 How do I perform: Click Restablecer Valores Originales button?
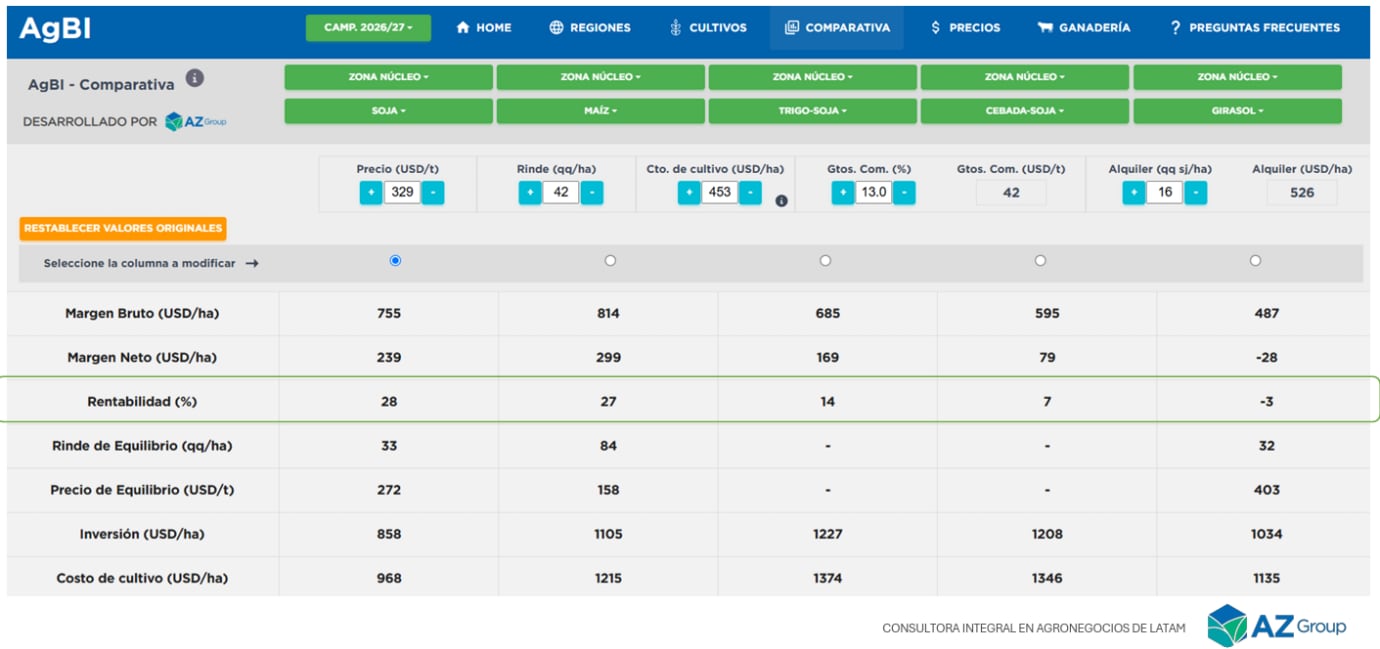[123, 228]
